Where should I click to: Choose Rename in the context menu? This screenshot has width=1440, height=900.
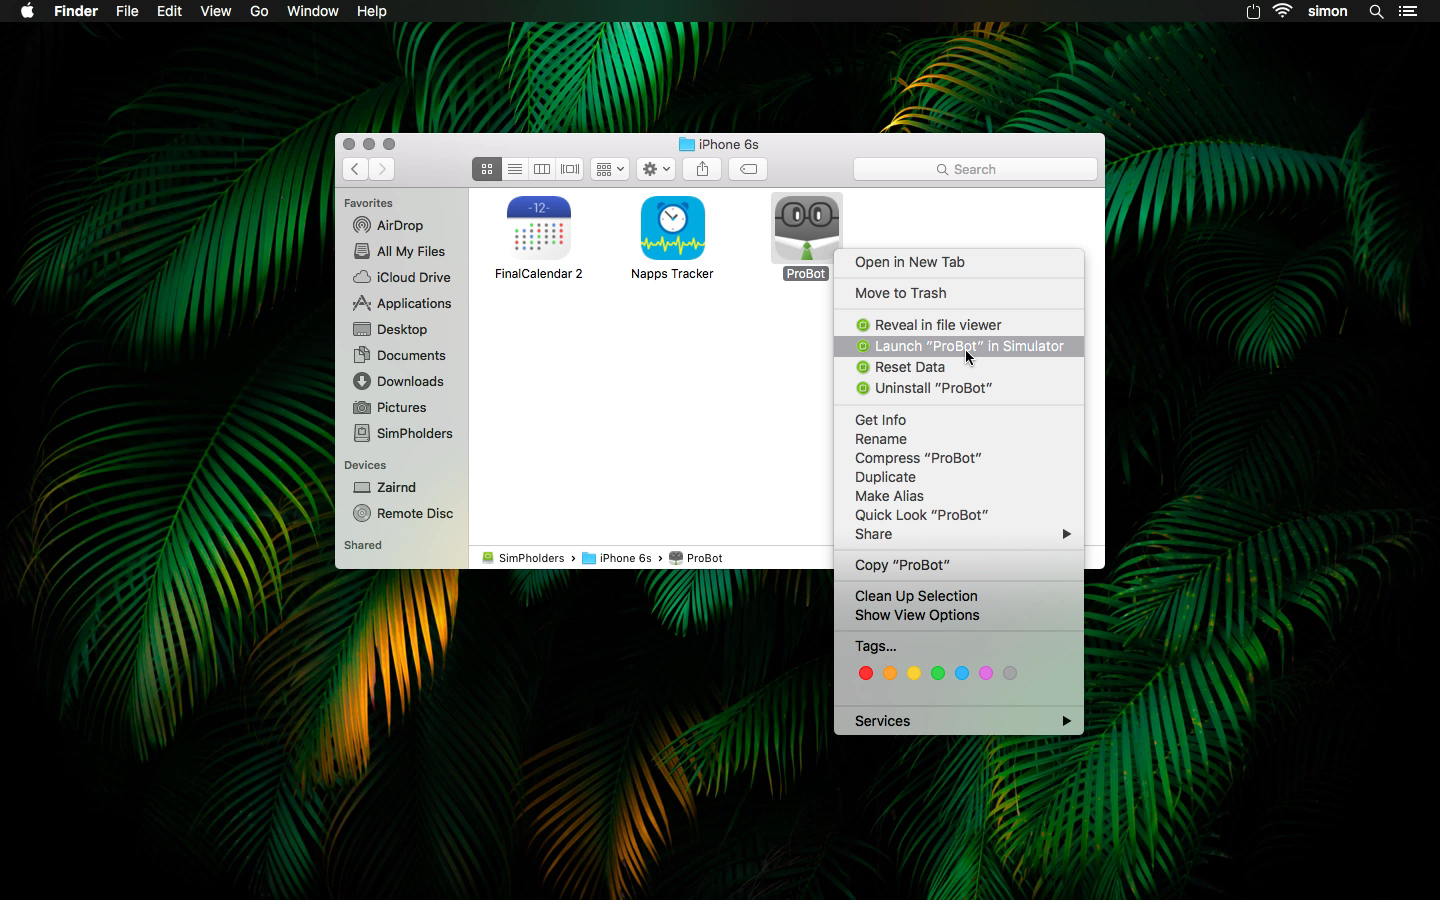[x=959, y=439]
